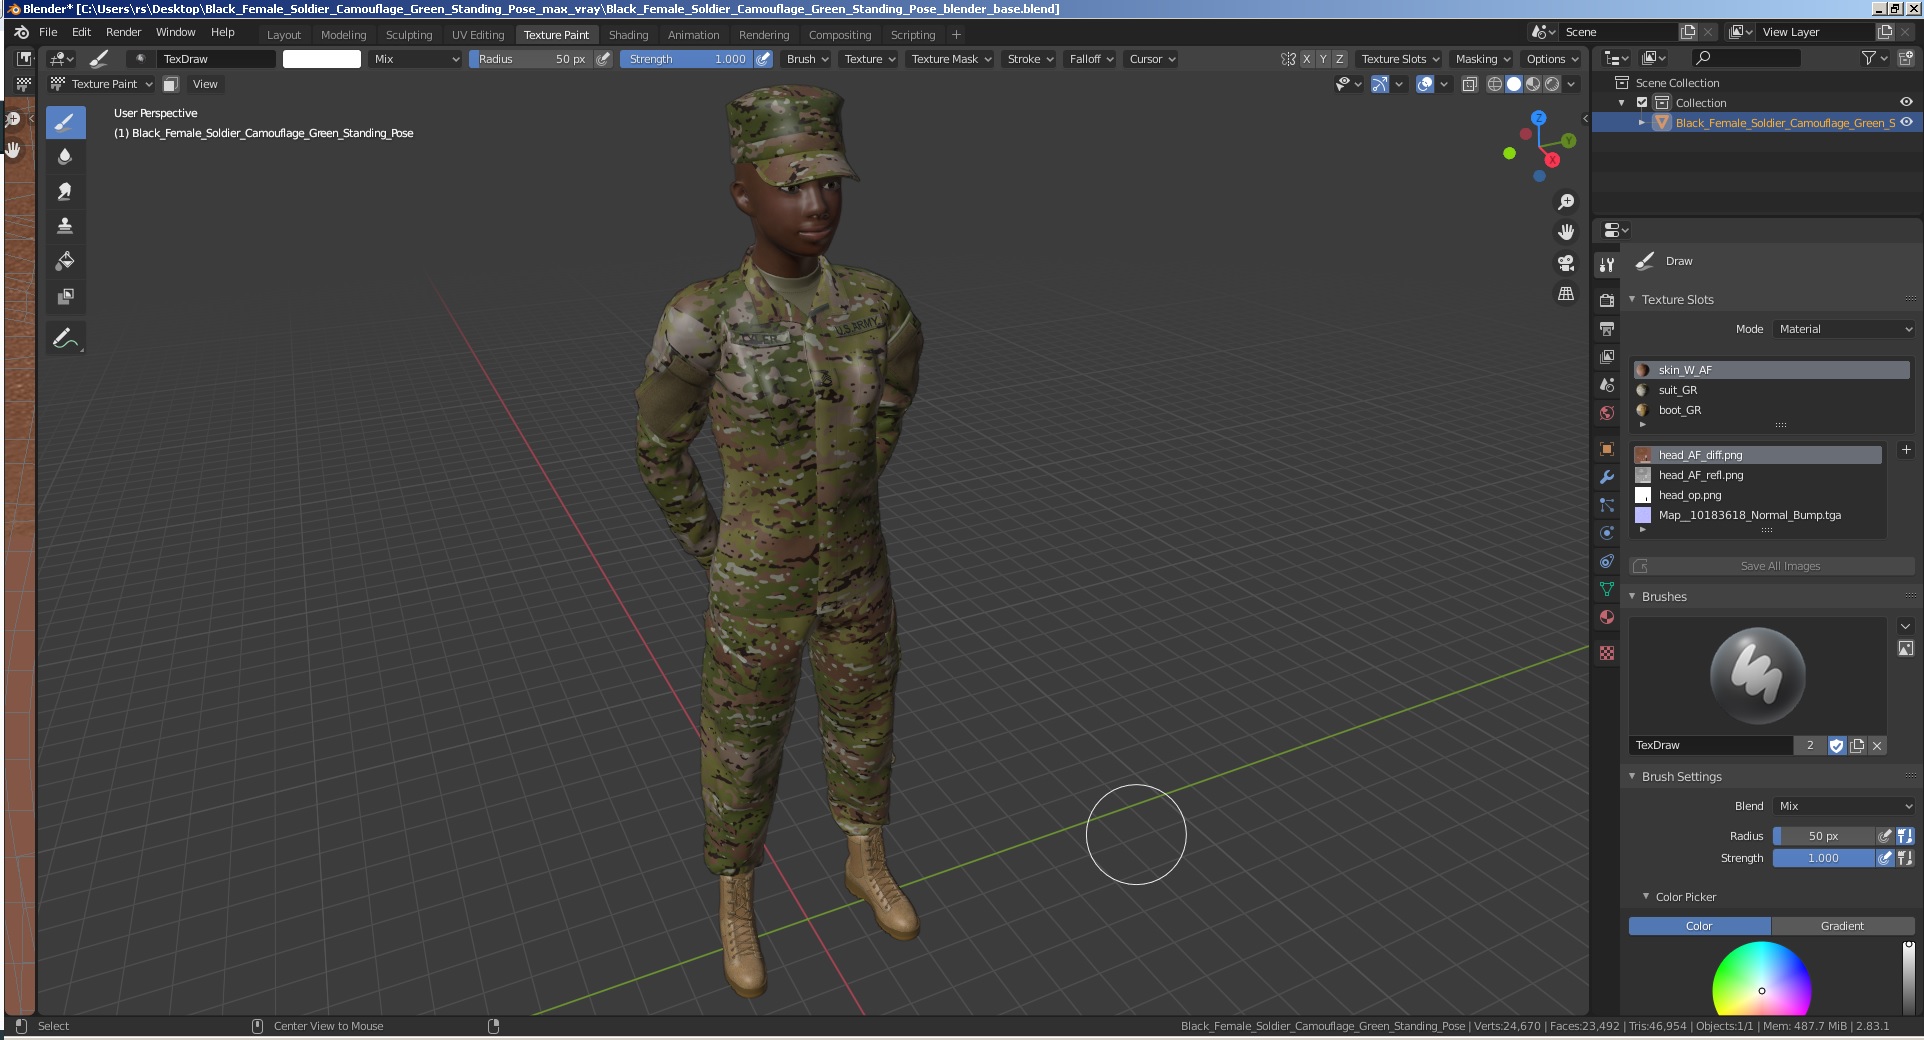The width and height of the screenshot is (1924, 1040).
Task: Switch to Sculpting workspace tab
Action: point(409,35)
